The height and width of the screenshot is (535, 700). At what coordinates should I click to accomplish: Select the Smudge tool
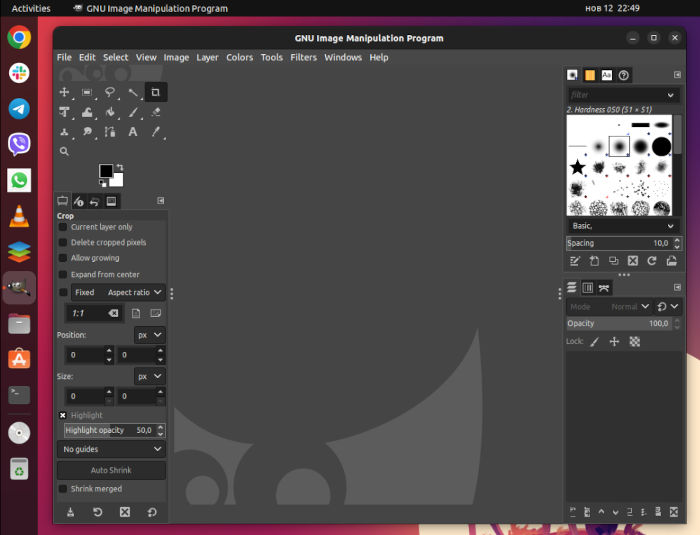pos(87,132)
